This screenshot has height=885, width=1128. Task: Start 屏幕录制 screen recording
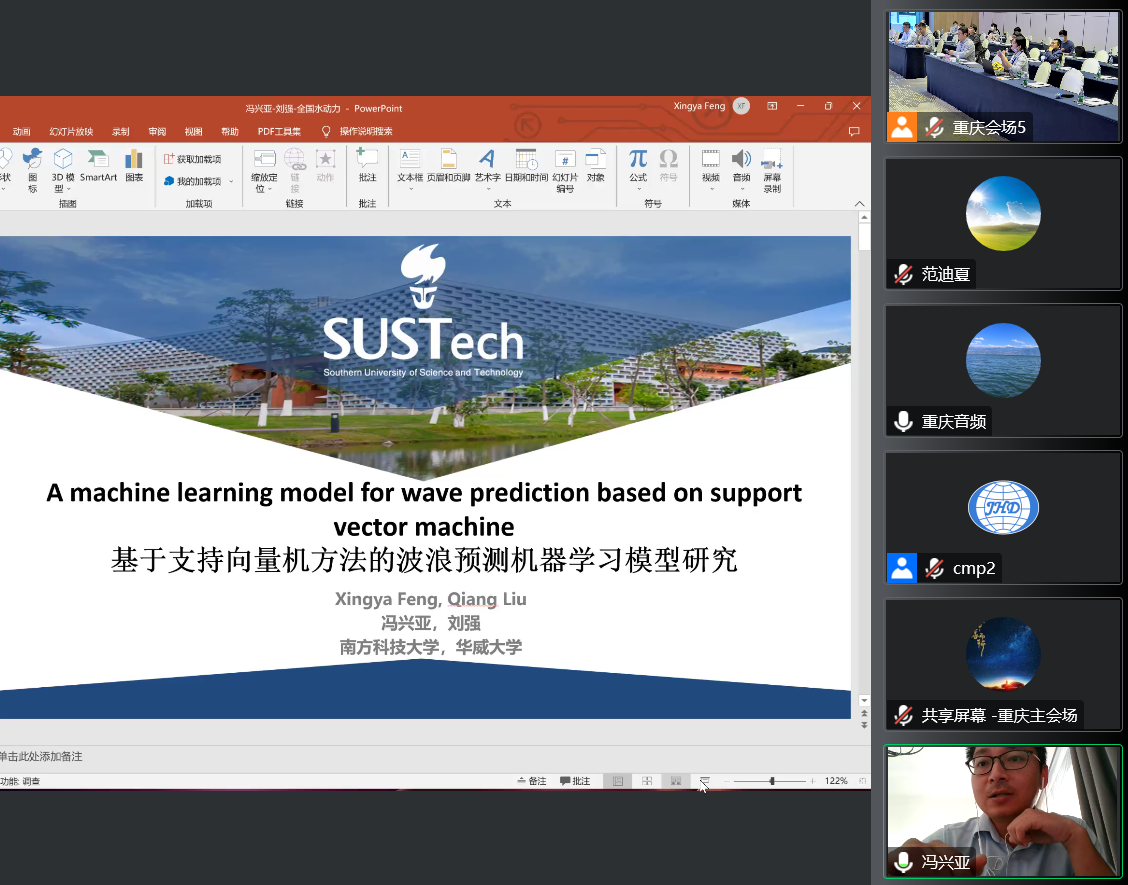coord(773,171)
